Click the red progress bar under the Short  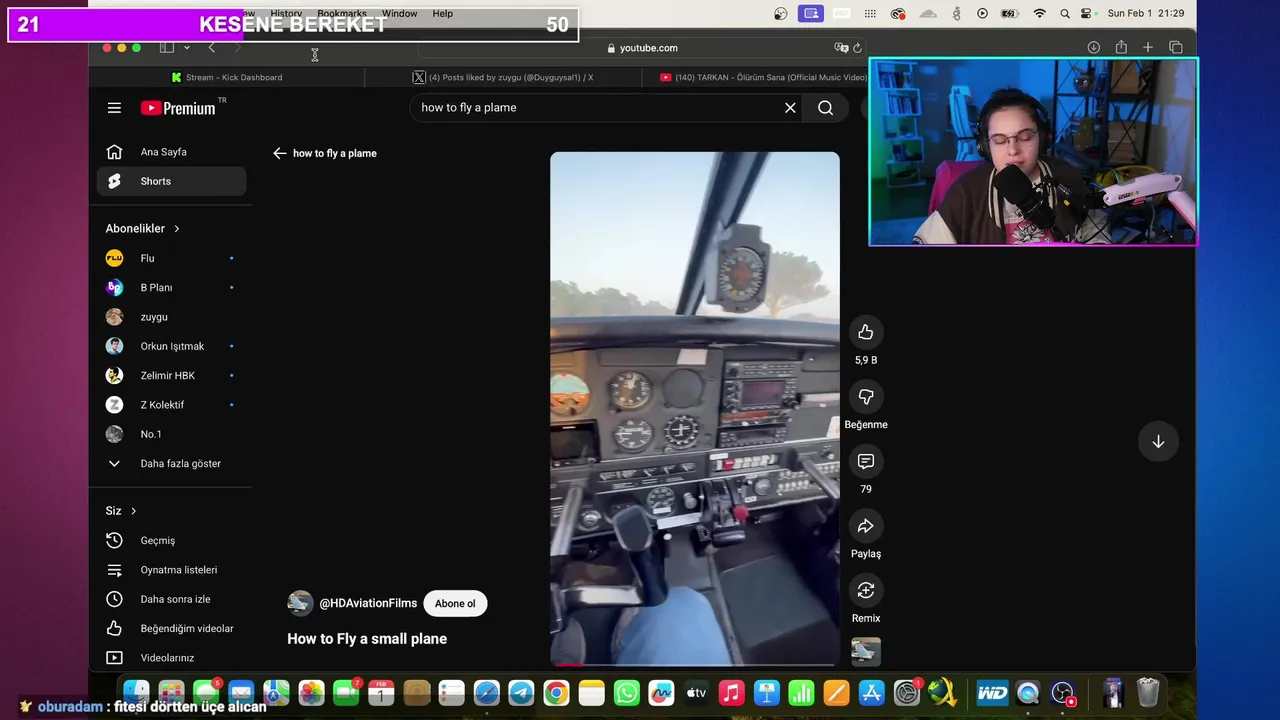(x=695, y=664)
